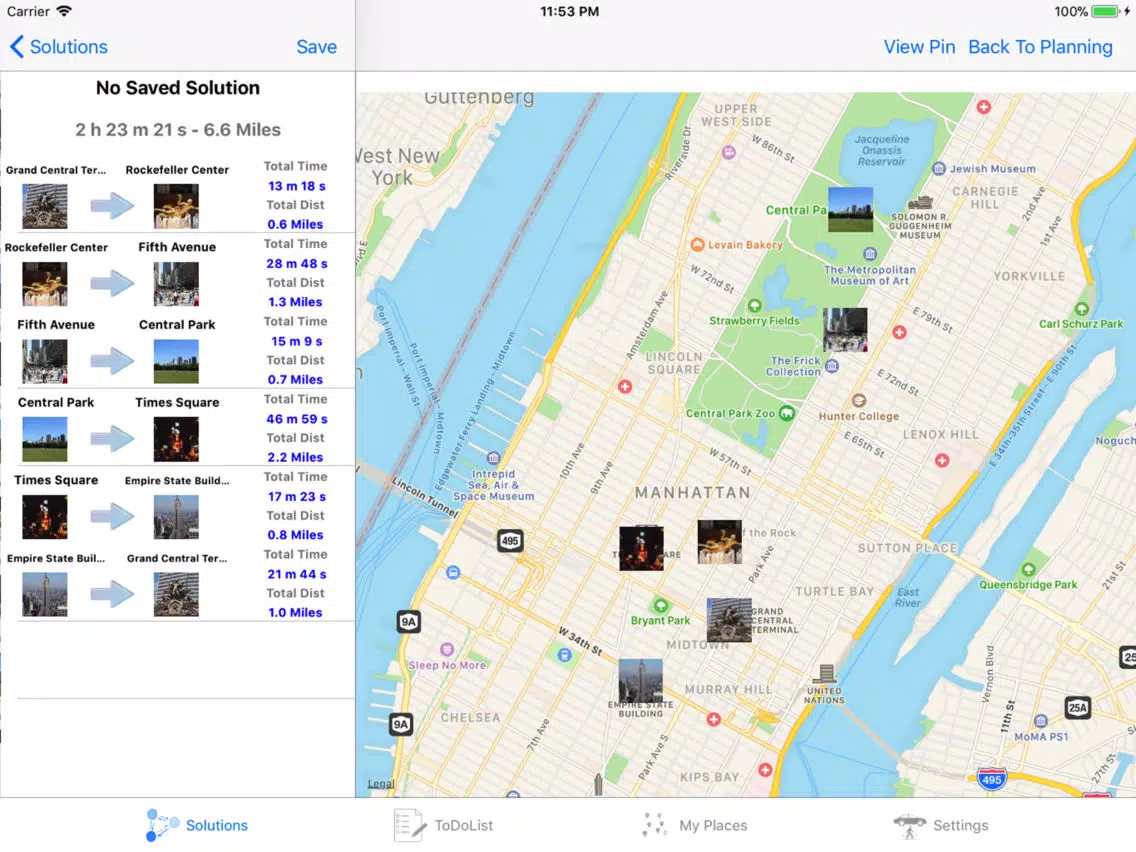Tap the My Places dots icon
The height and width of the screenshot is (852, 1136).
pos(653,825)
